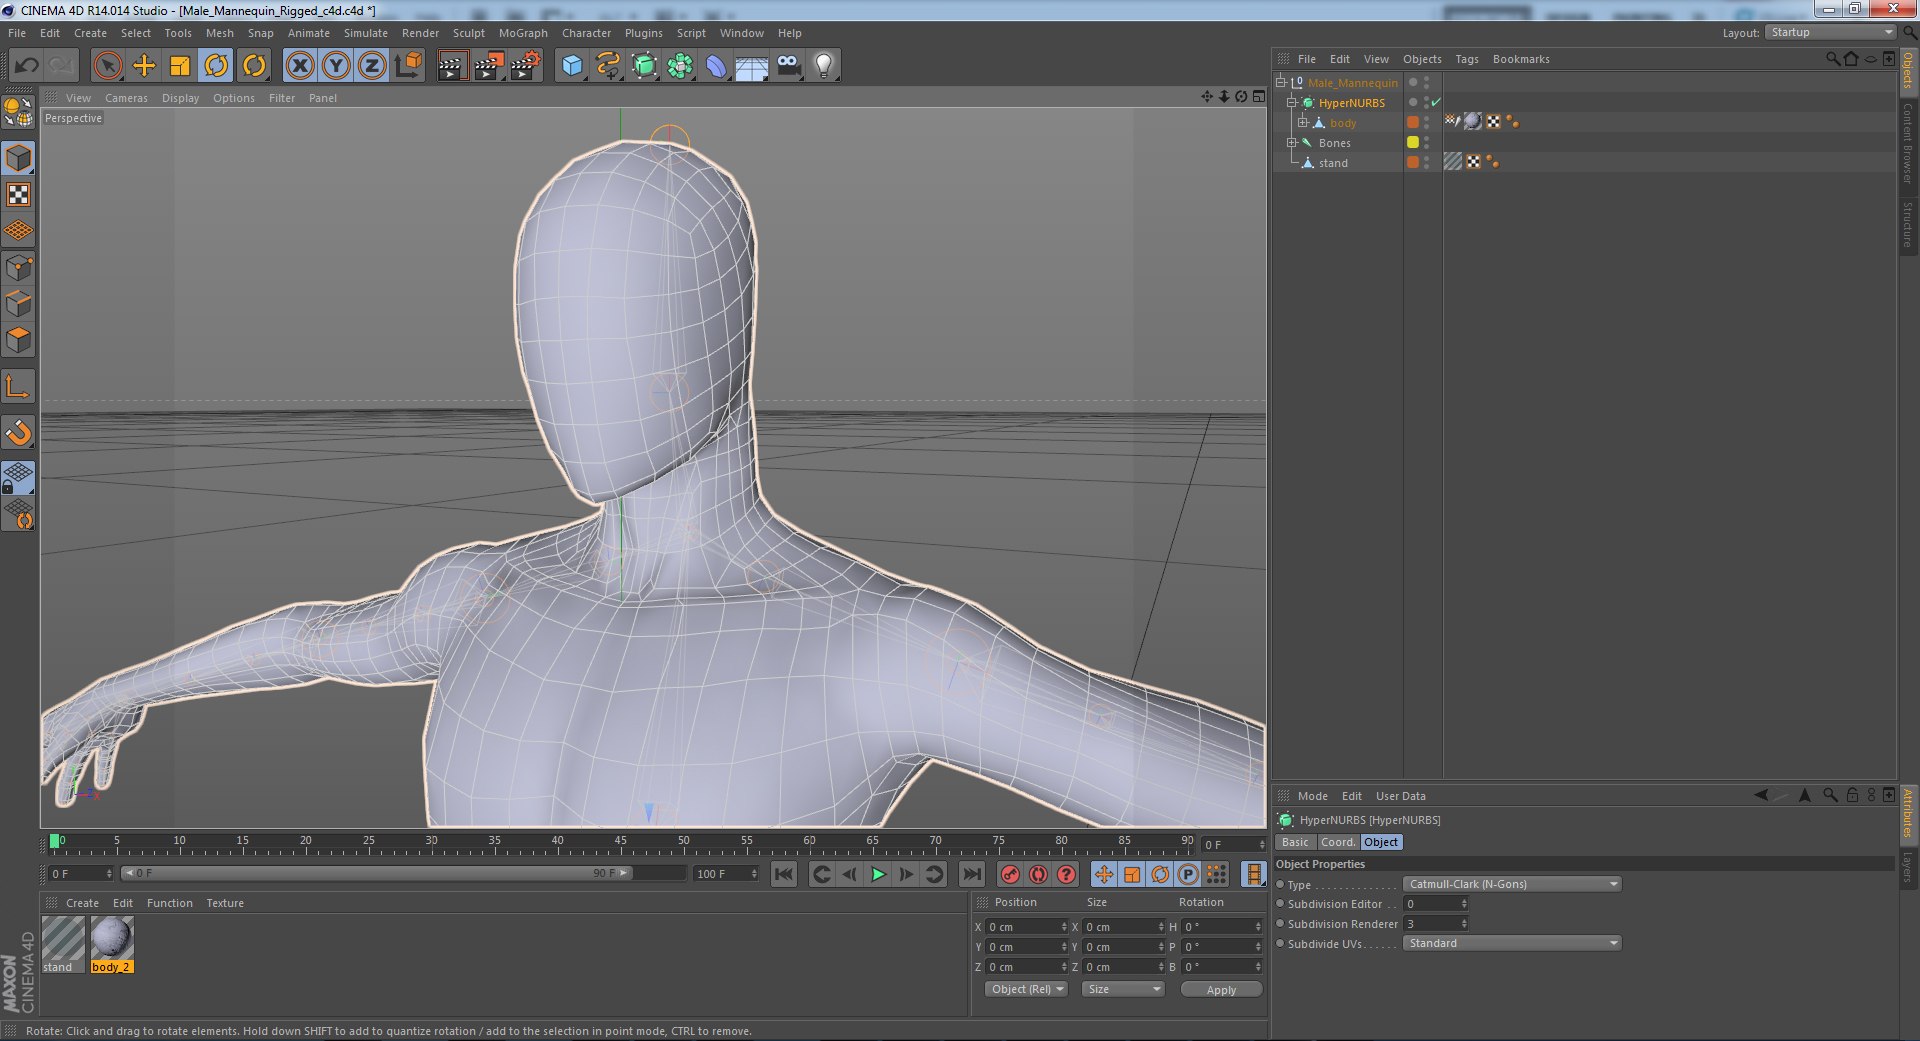Screen dimensions: 1920x1041
Task: Click the body object orange layer swatch
Action: [x=1413, y=122]
